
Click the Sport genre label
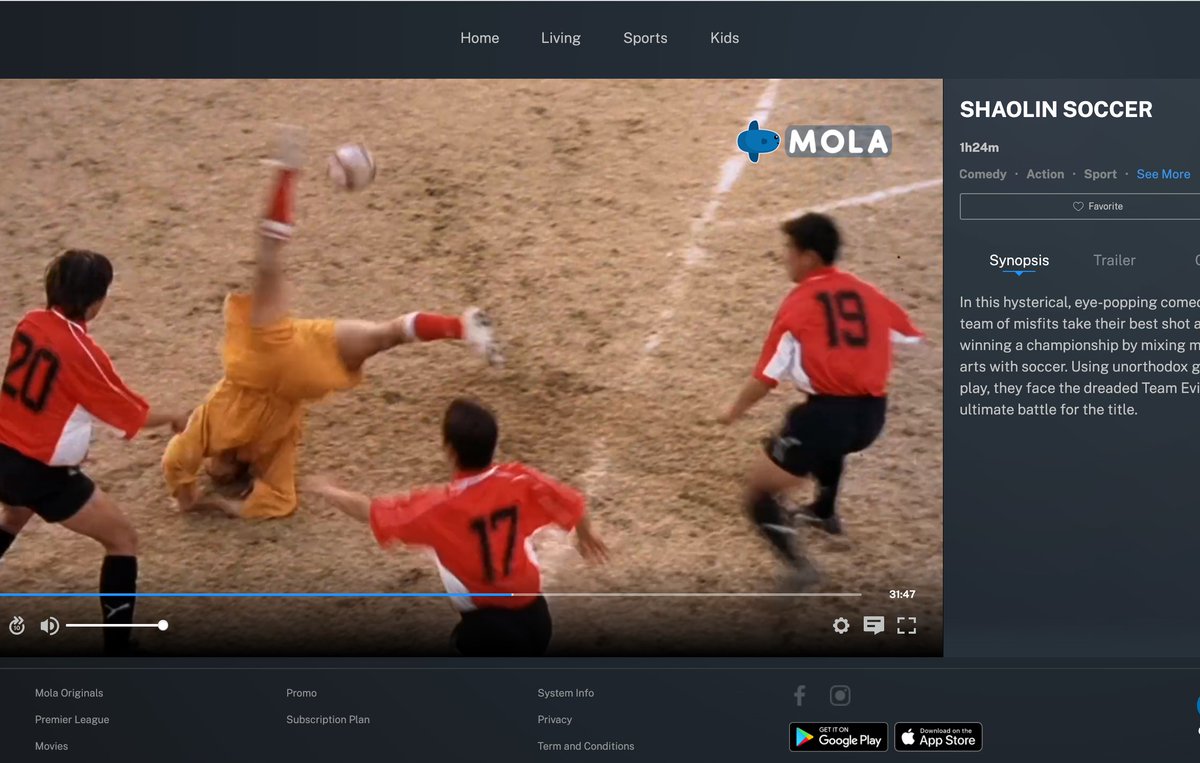tap(1100, 174)
